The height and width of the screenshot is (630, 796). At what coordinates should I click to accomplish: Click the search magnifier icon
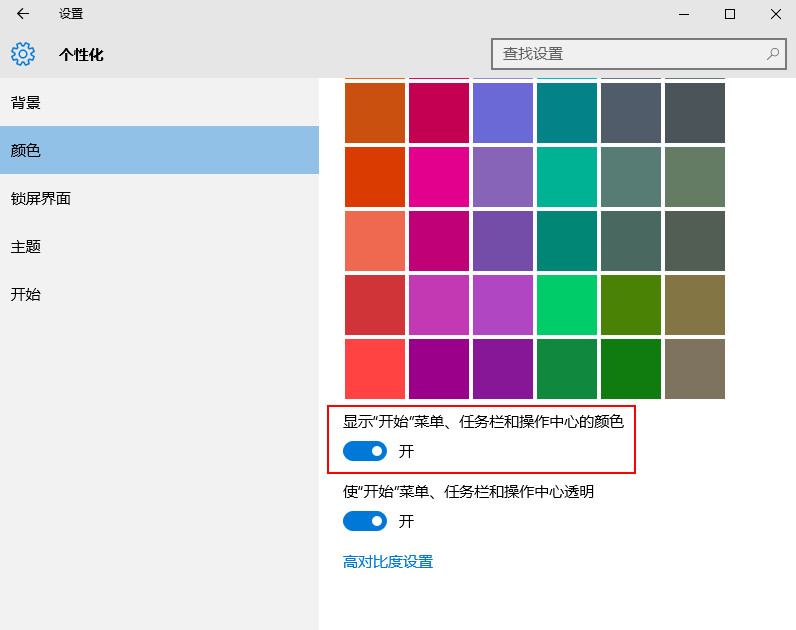773,54
